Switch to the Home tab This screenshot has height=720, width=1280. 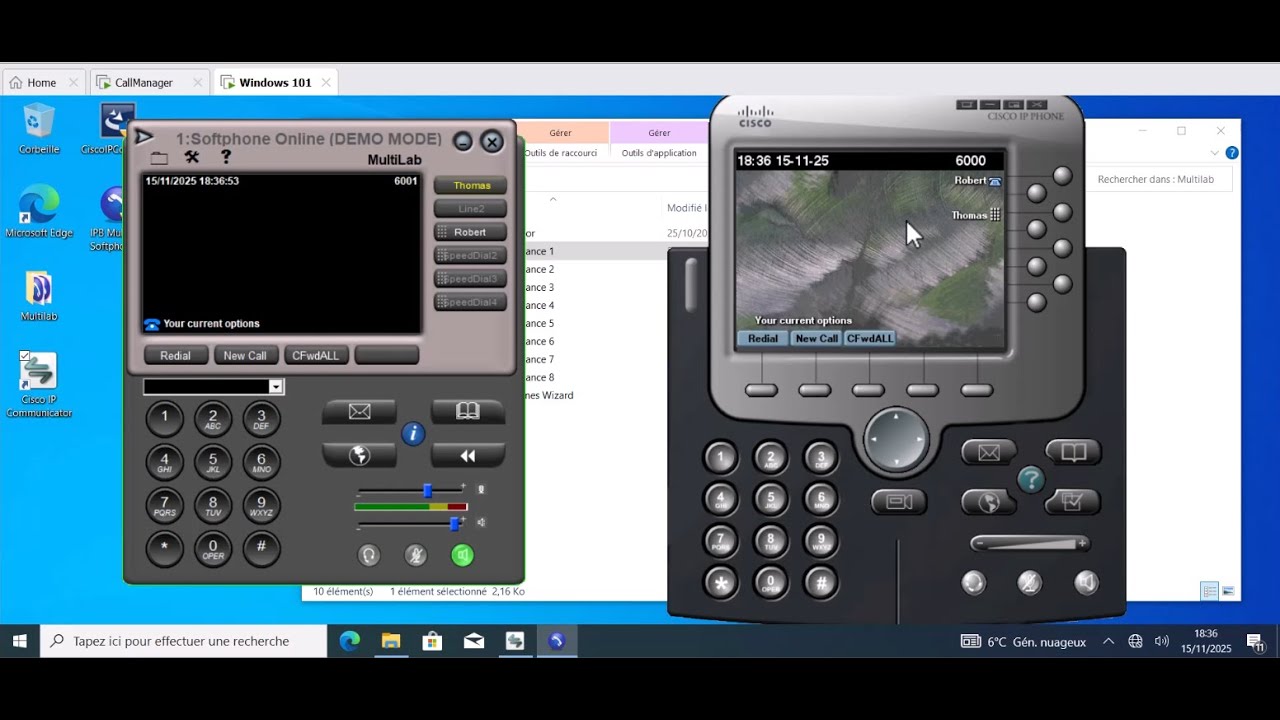[41, 83]
